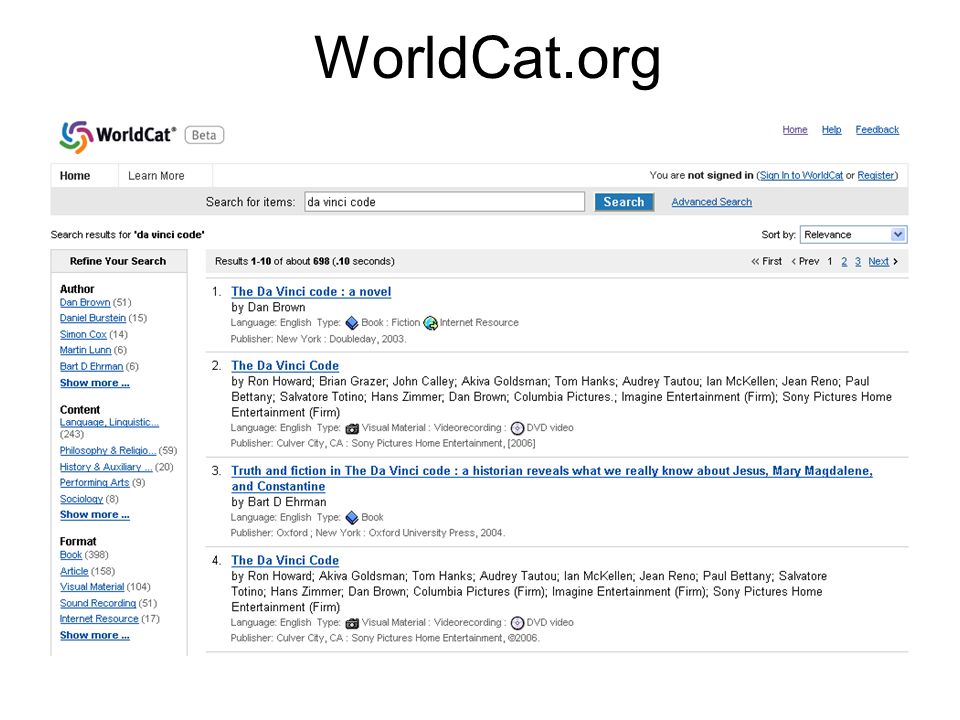Click the Prev page control

coord(805,261)
